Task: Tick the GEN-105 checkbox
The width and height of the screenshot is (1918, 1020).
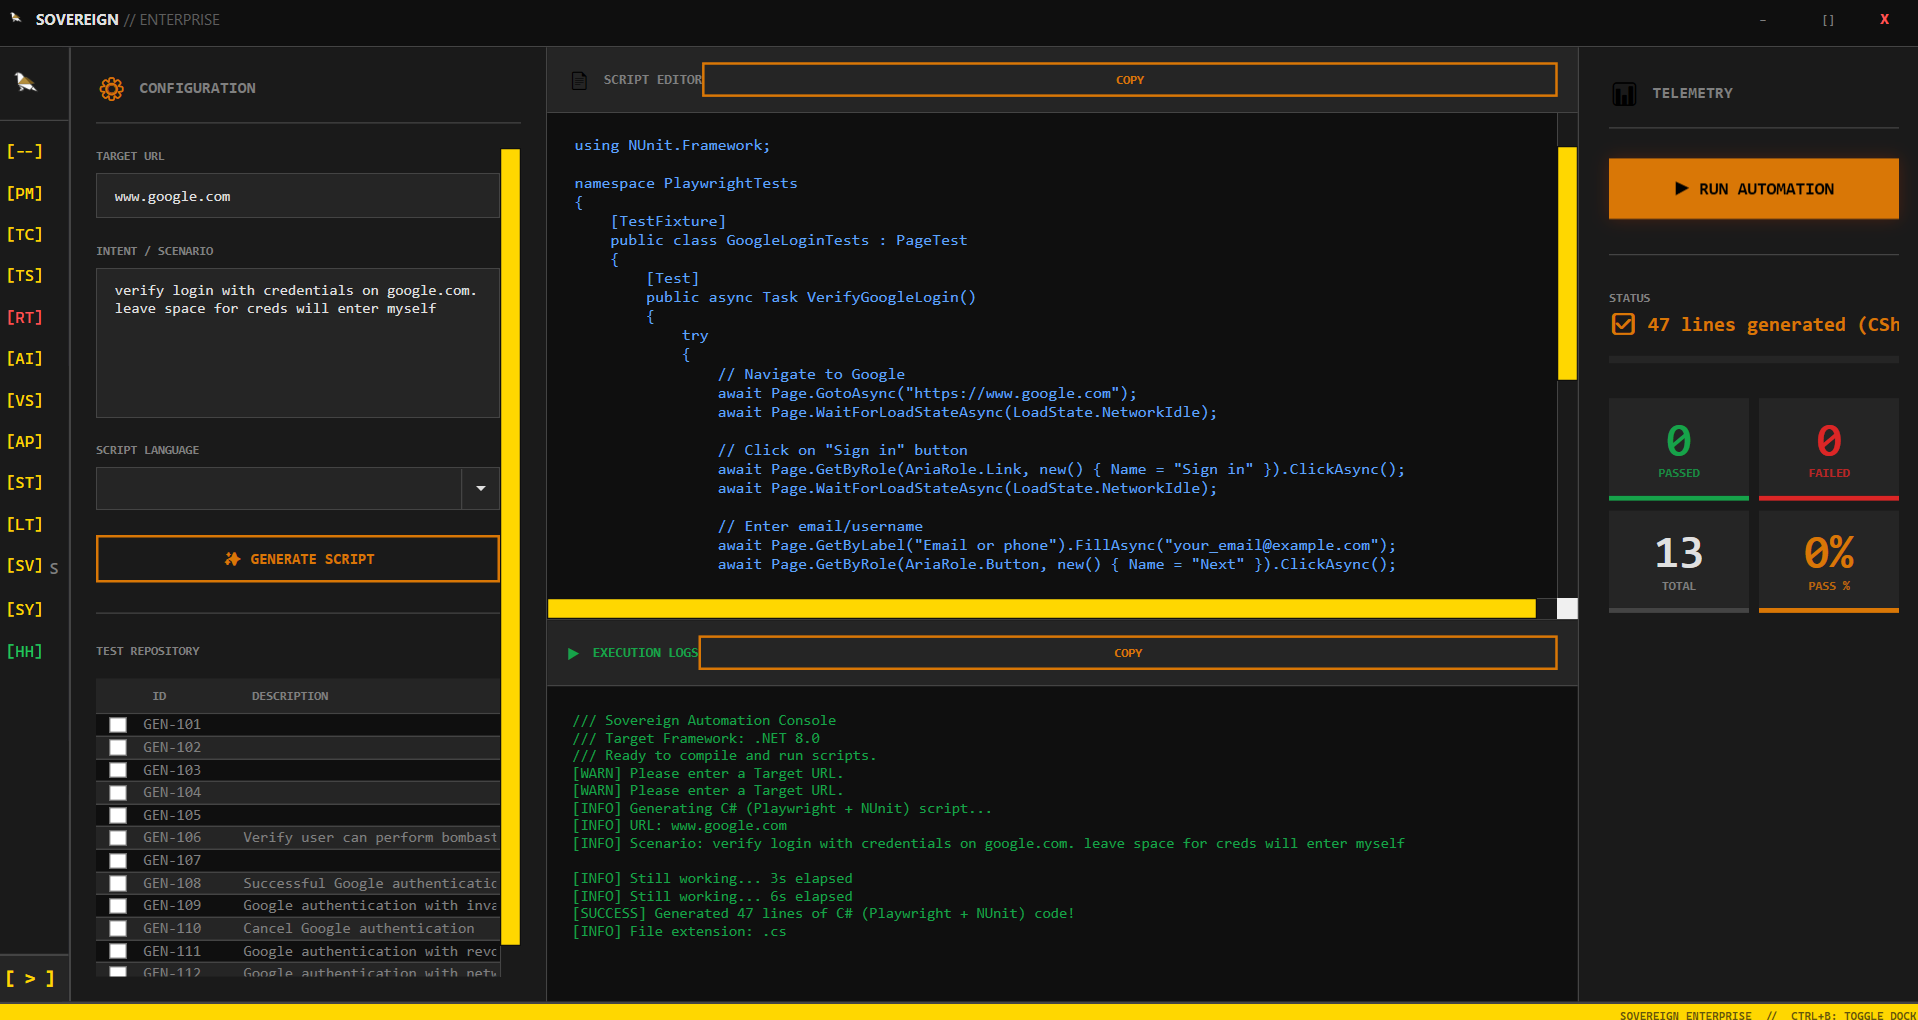Action: (118, 815)
